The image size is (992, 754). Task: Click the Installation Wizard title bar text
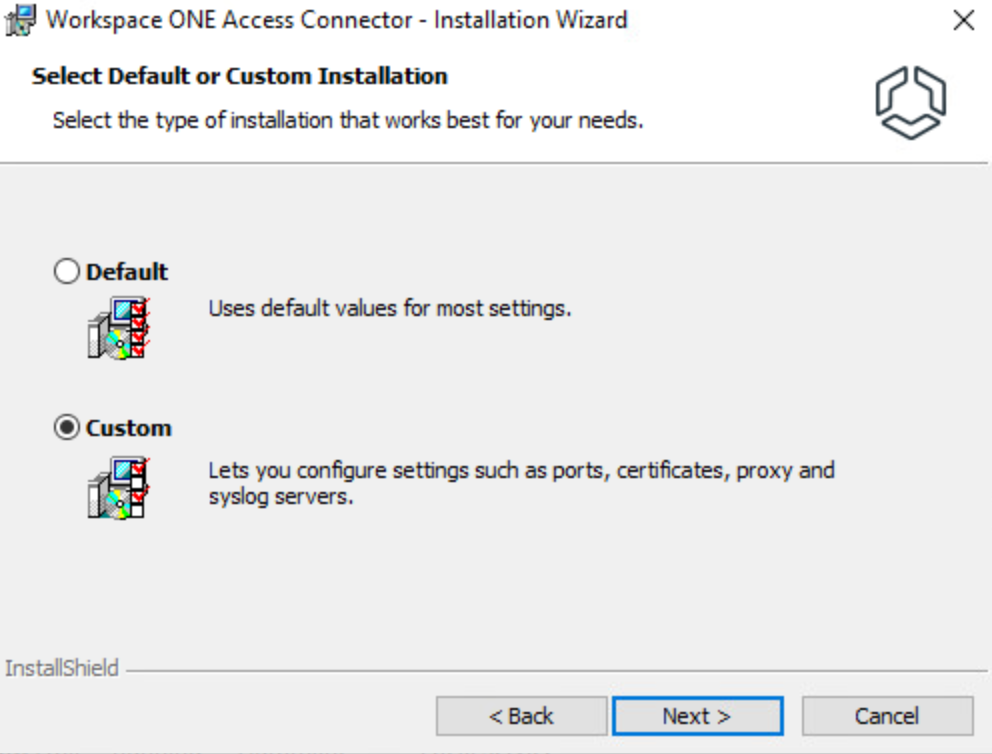click(337, 20)
